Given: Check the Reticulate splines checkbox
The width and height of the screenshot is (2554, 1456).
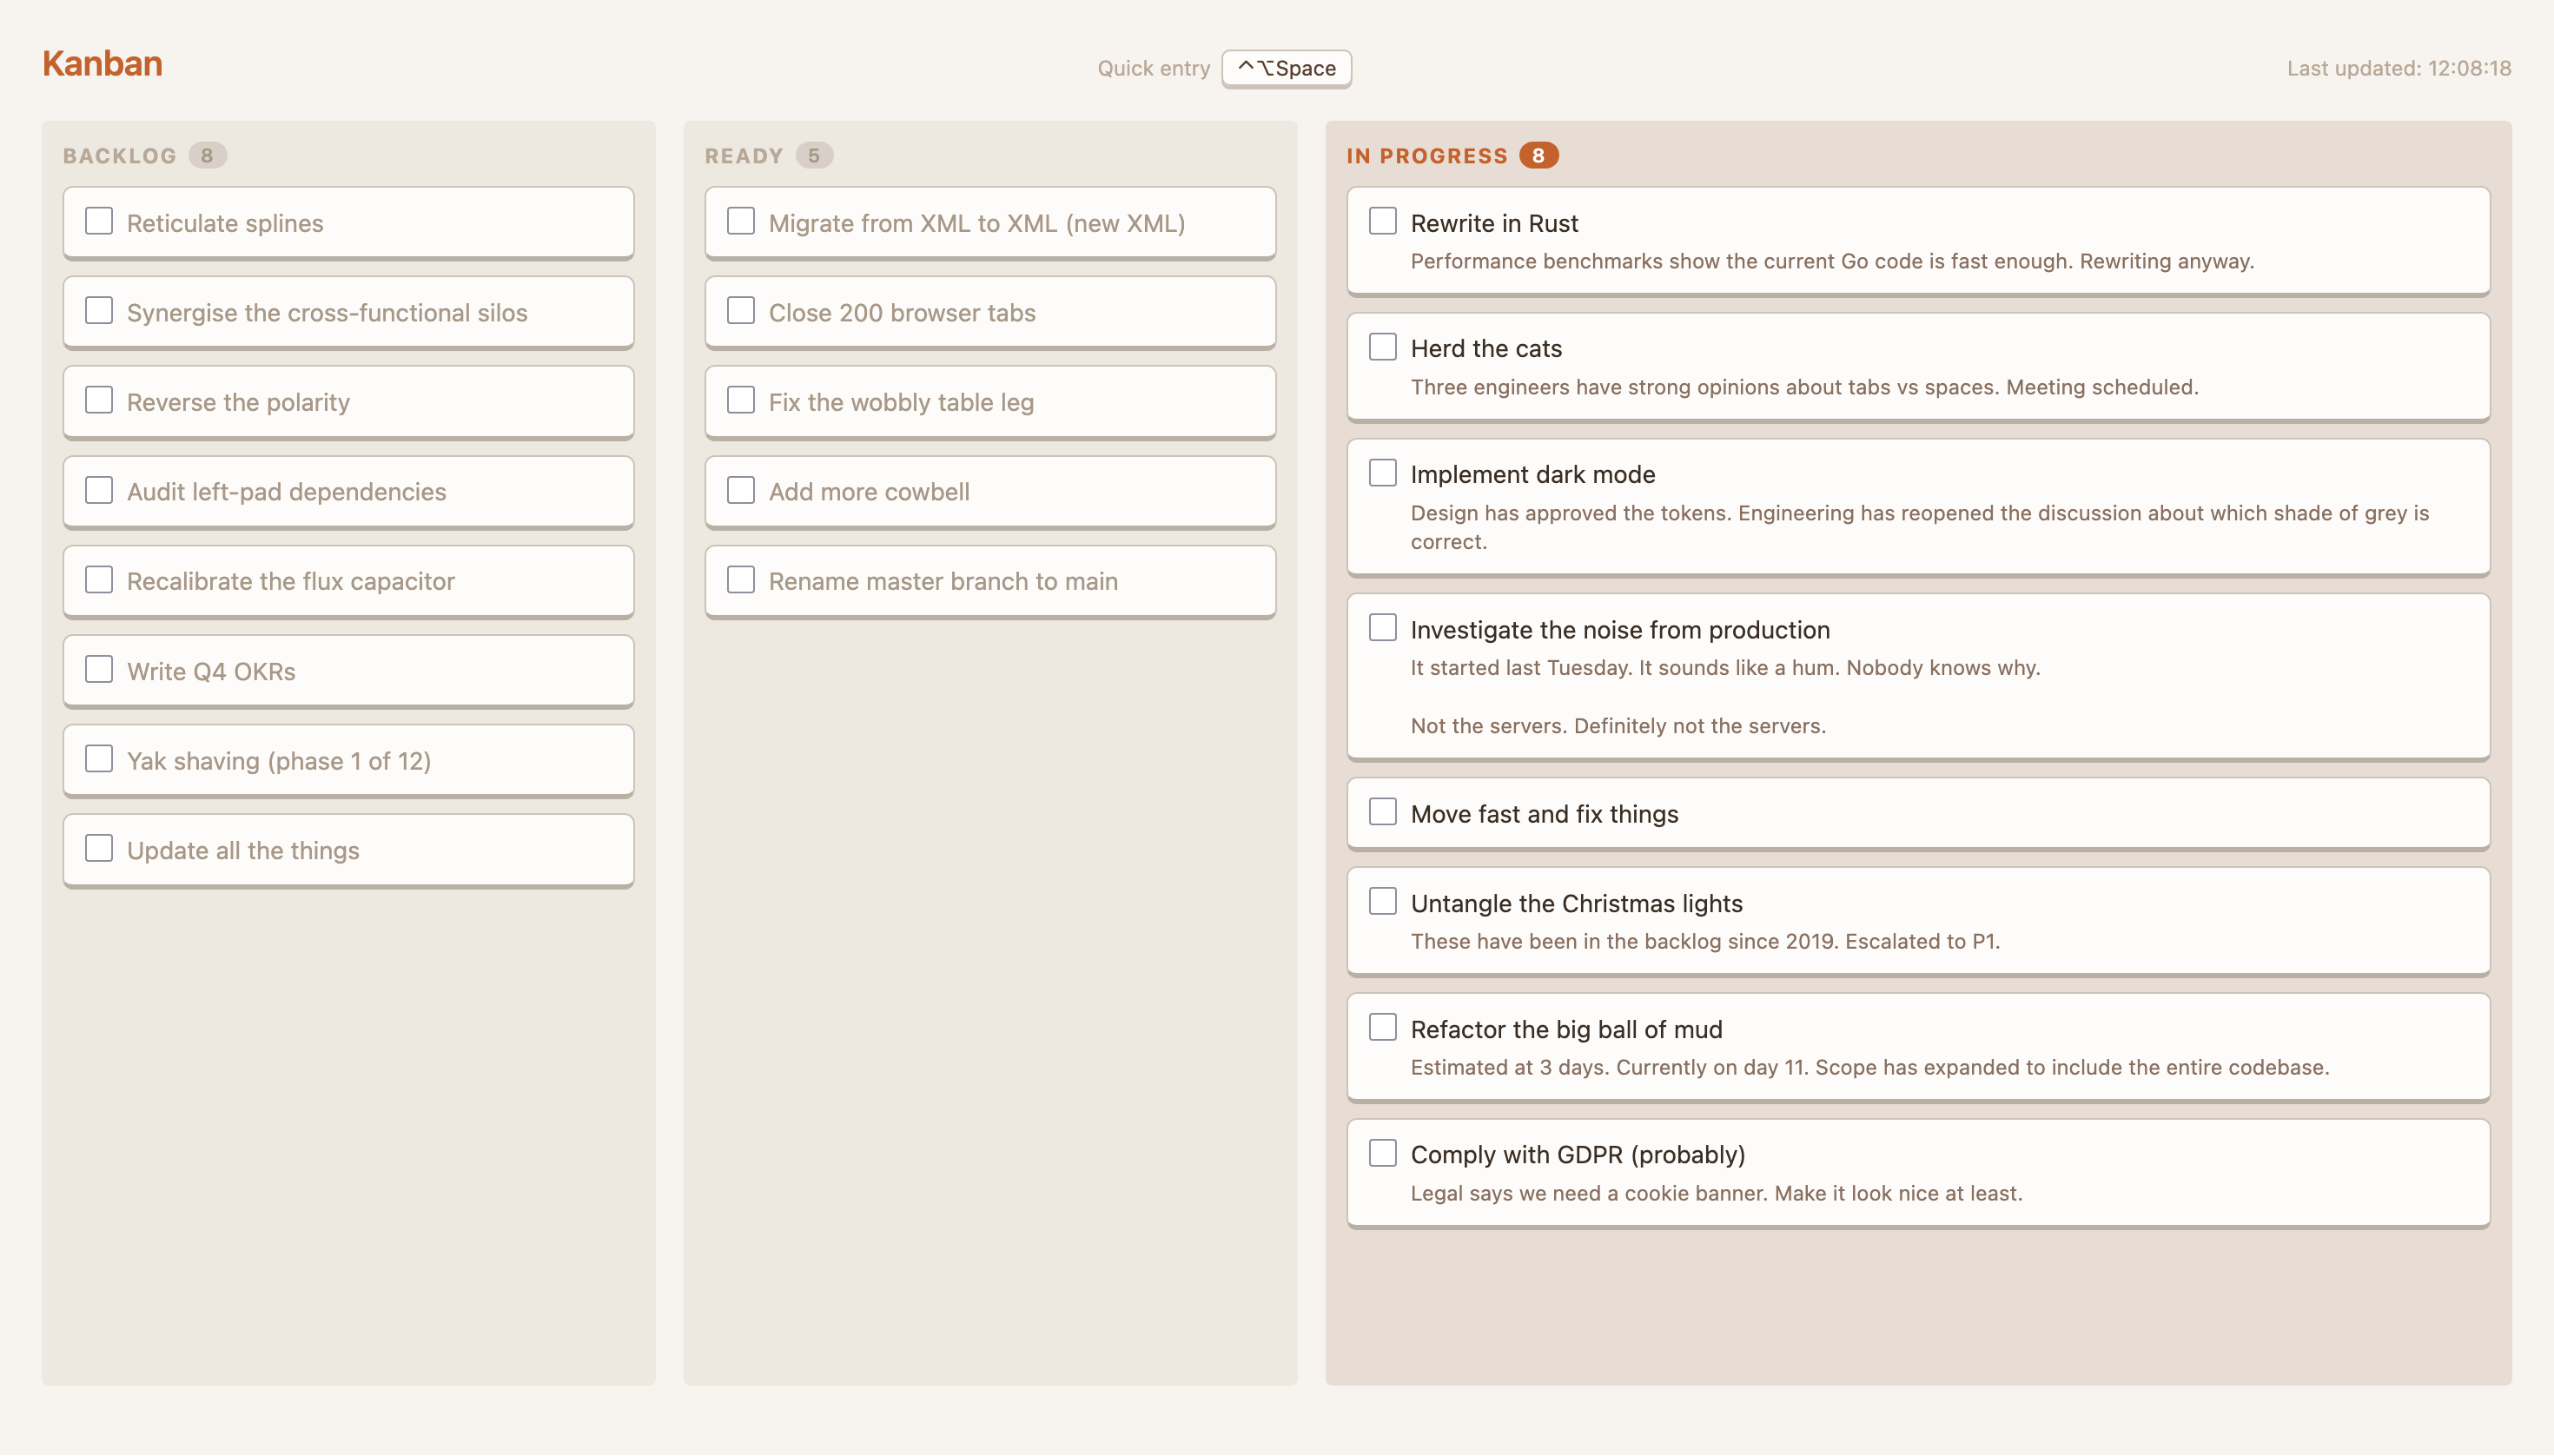Looking at the screenshot, I should click(x=99, y=221).
